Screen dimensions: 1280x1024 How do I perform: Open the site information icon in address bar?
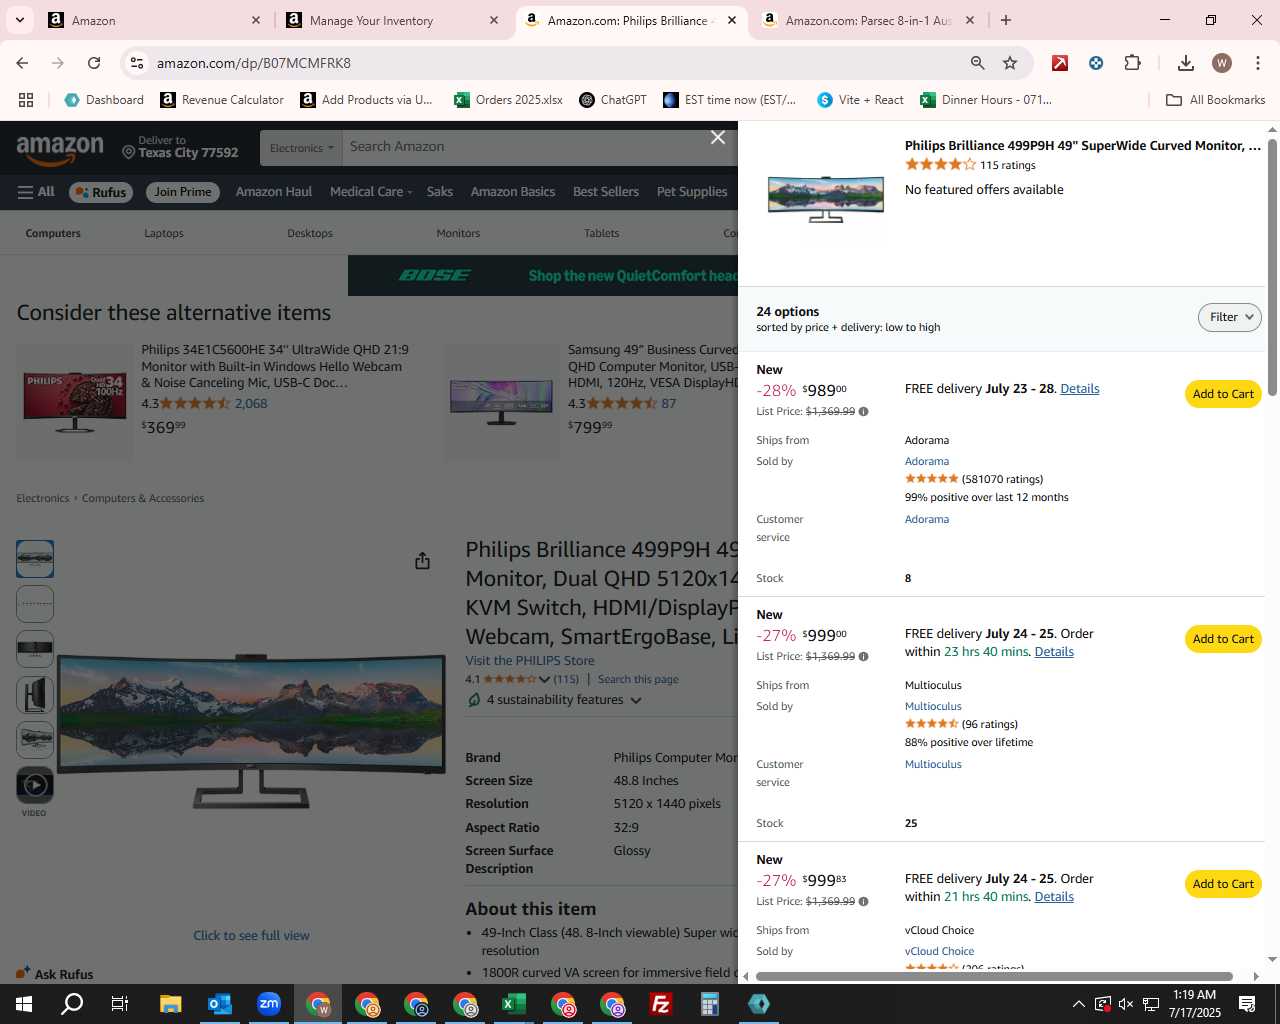point(137,63)
